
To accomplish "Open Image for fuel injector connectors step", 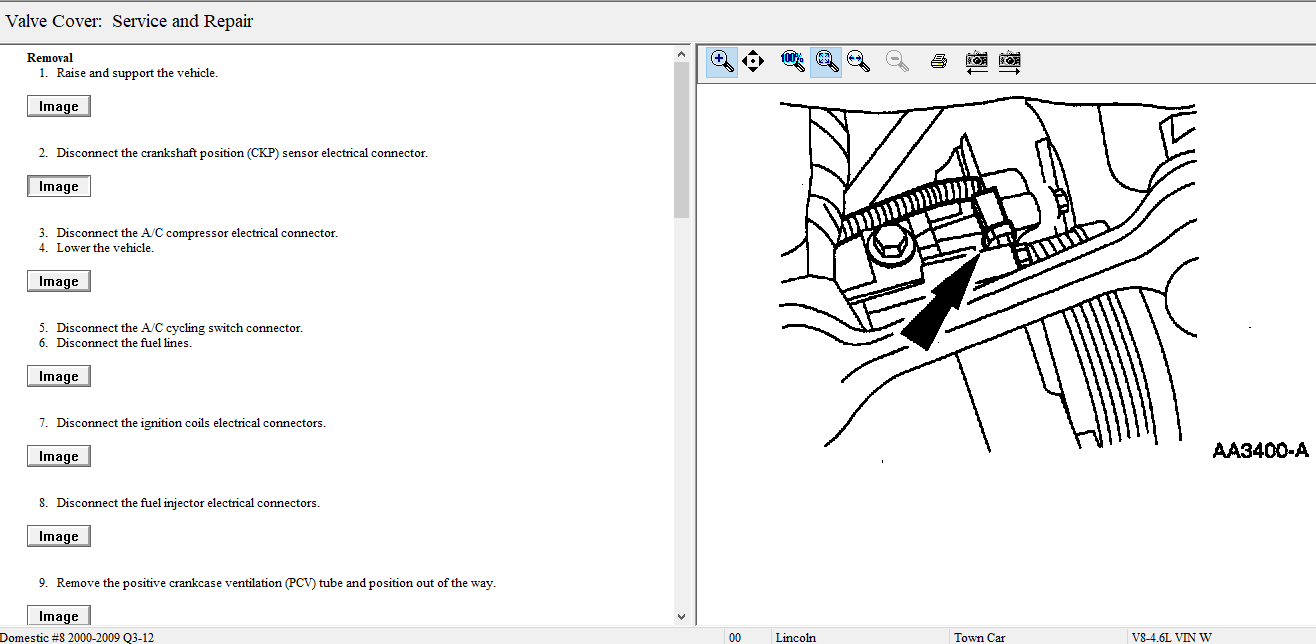I will [59, 537].
